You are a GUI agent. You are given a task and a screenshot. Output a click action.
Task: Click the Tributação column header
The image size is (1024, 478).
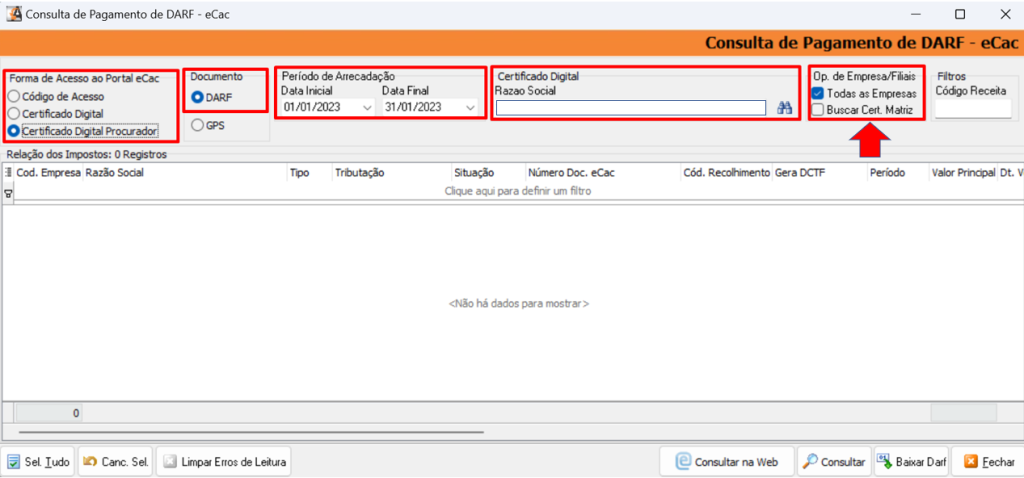[x=392, y=173]
